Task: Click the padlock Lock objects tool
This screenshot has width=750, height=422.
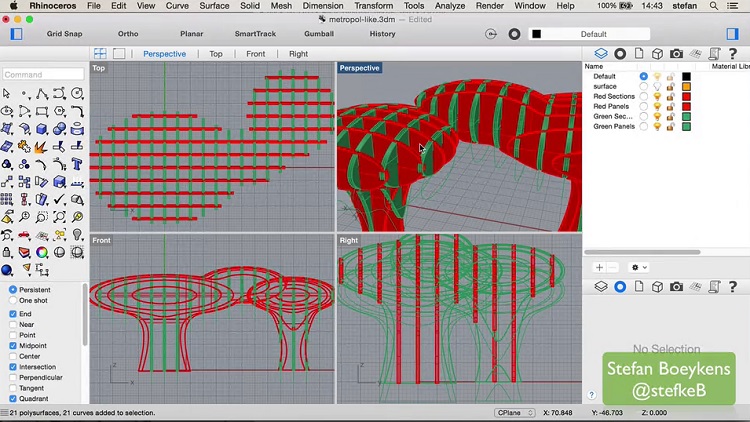Action: 7,252
